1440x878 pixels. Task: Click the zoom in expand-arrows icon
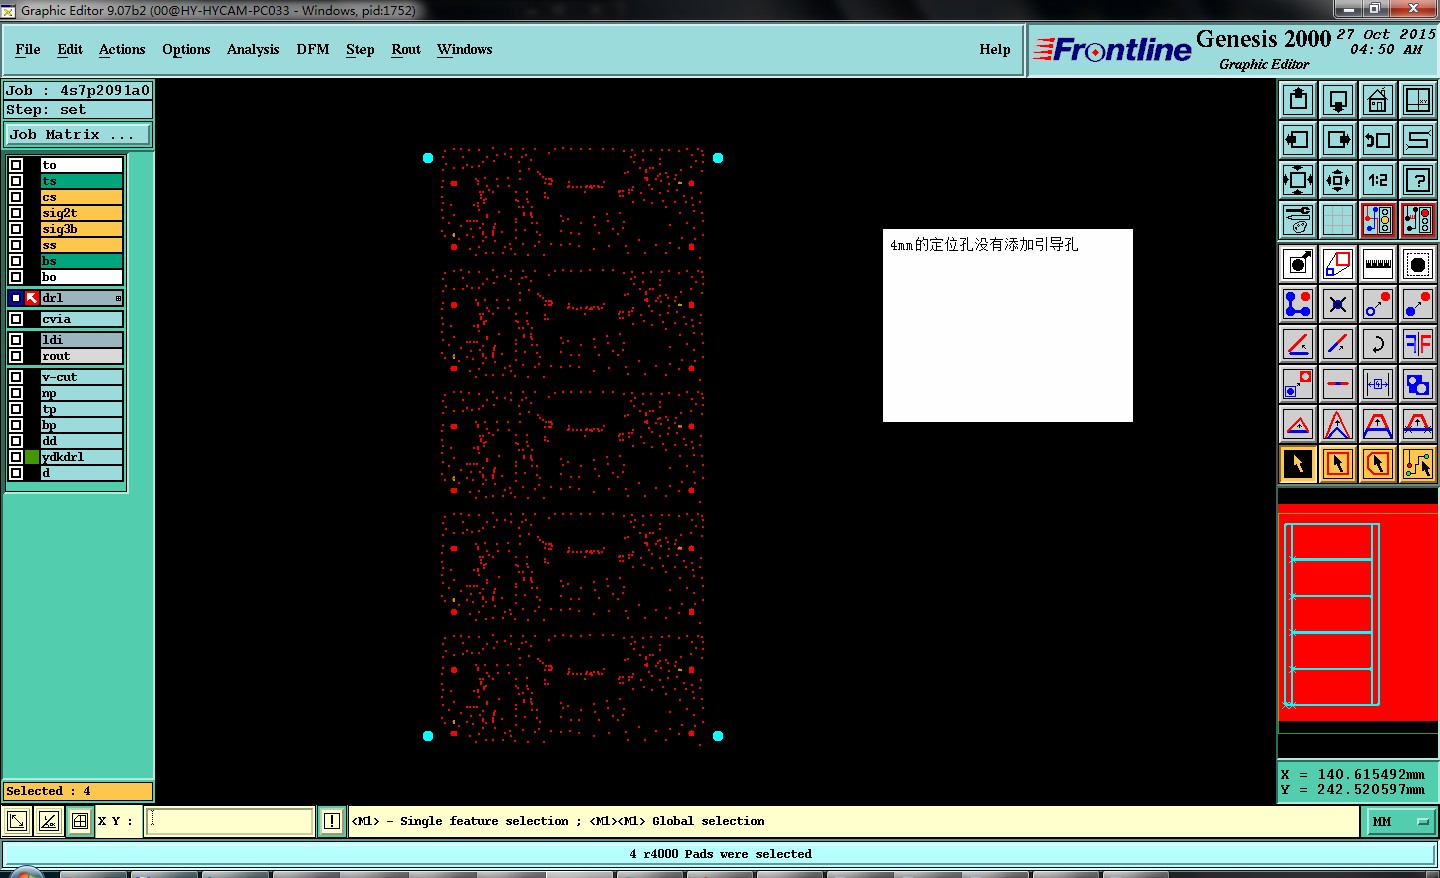[x=1298, y=180]
